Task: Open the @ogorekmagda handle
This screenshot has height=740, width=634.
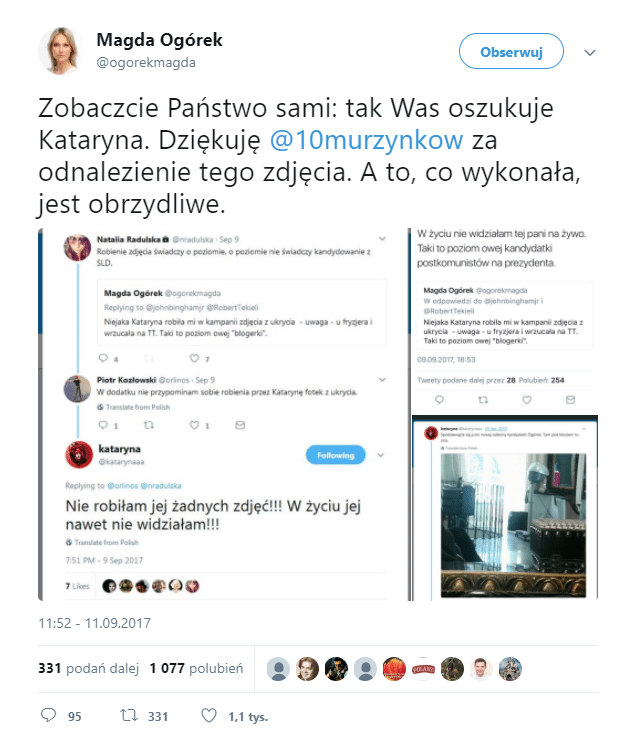Action: (x=146, y=63)
